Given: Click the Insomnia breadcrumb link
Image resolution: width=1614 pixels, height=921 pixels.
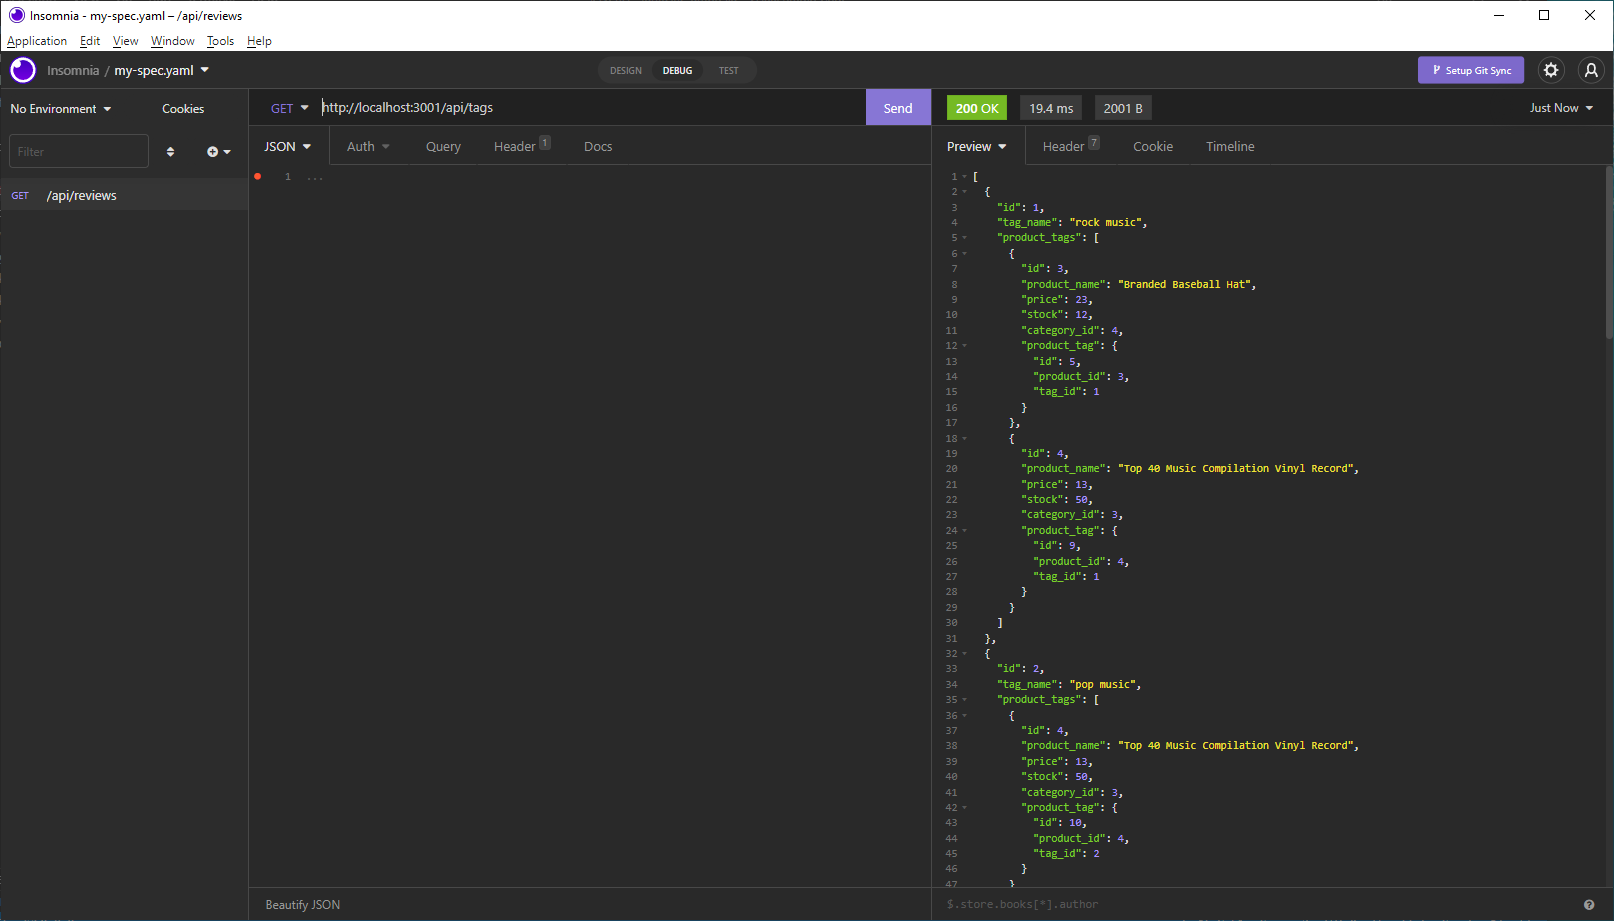Looking at the screenshot, I should coord(73,70).
